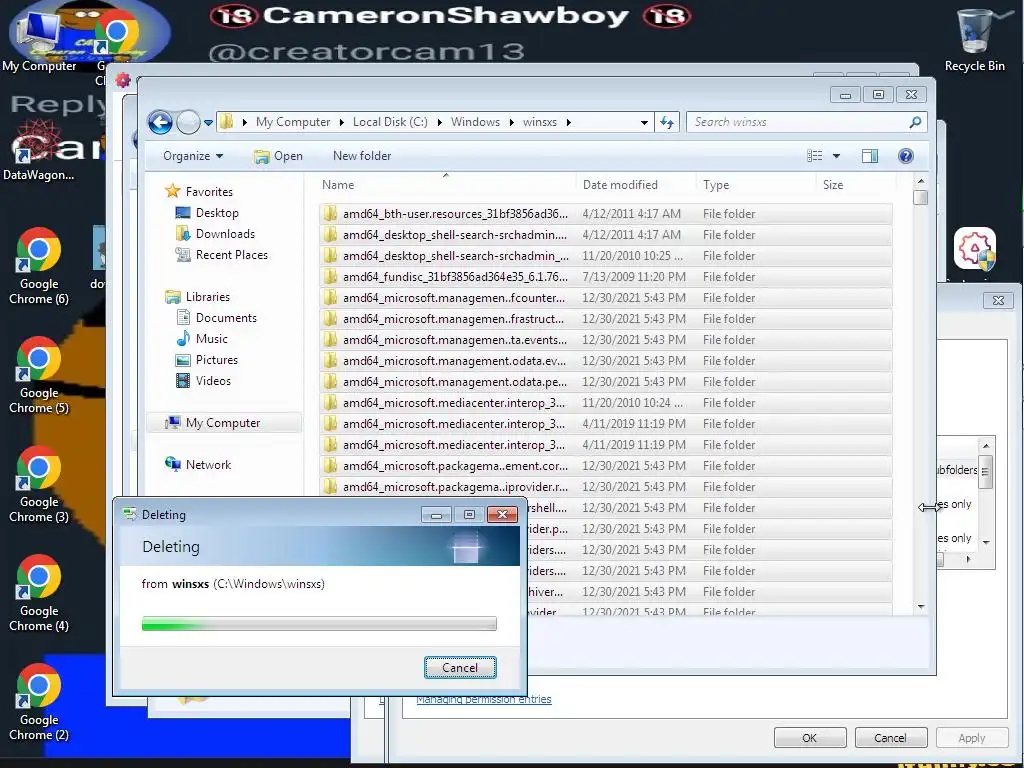Screen dimensions: 1024x768
Task: Open the view options dropdown arrow
Action: pos(837,156)
